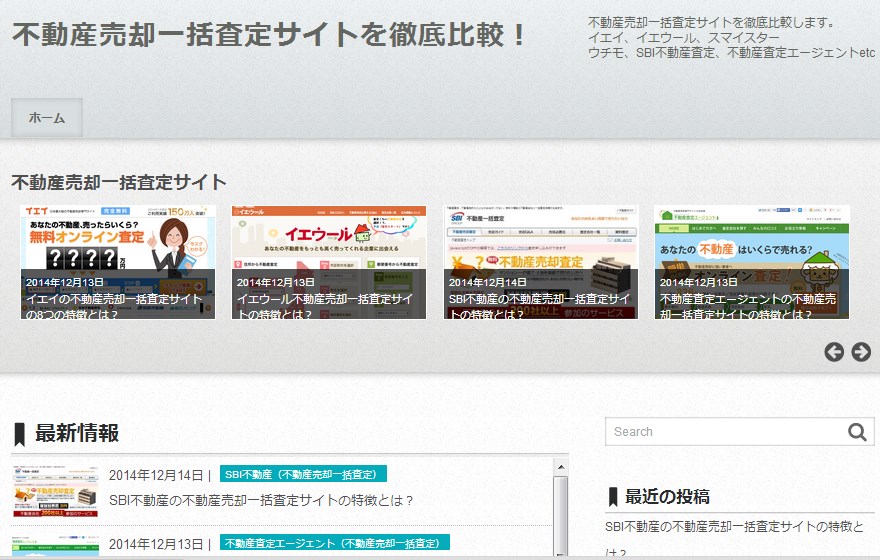Open latest article SBI不動産の不動産売却一括査定サイトの特徴とは？

pos(261,500)
